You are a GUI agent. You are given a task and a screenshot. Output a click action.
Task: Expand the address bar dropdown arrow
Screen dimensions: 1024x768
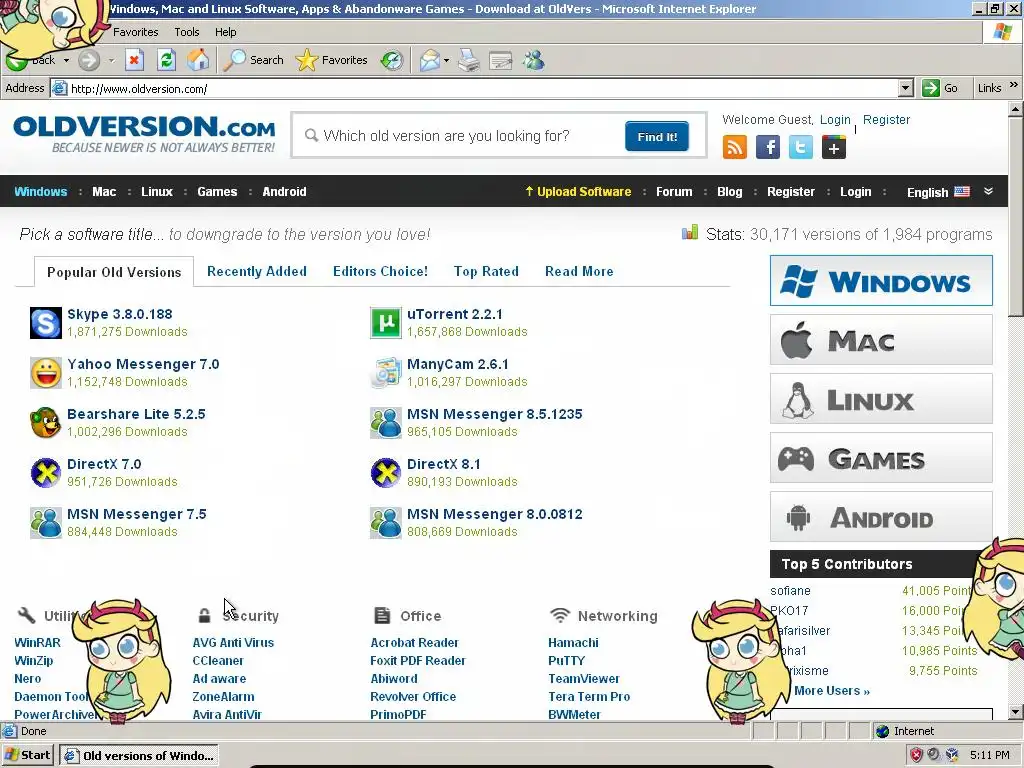tap(905, 88)
